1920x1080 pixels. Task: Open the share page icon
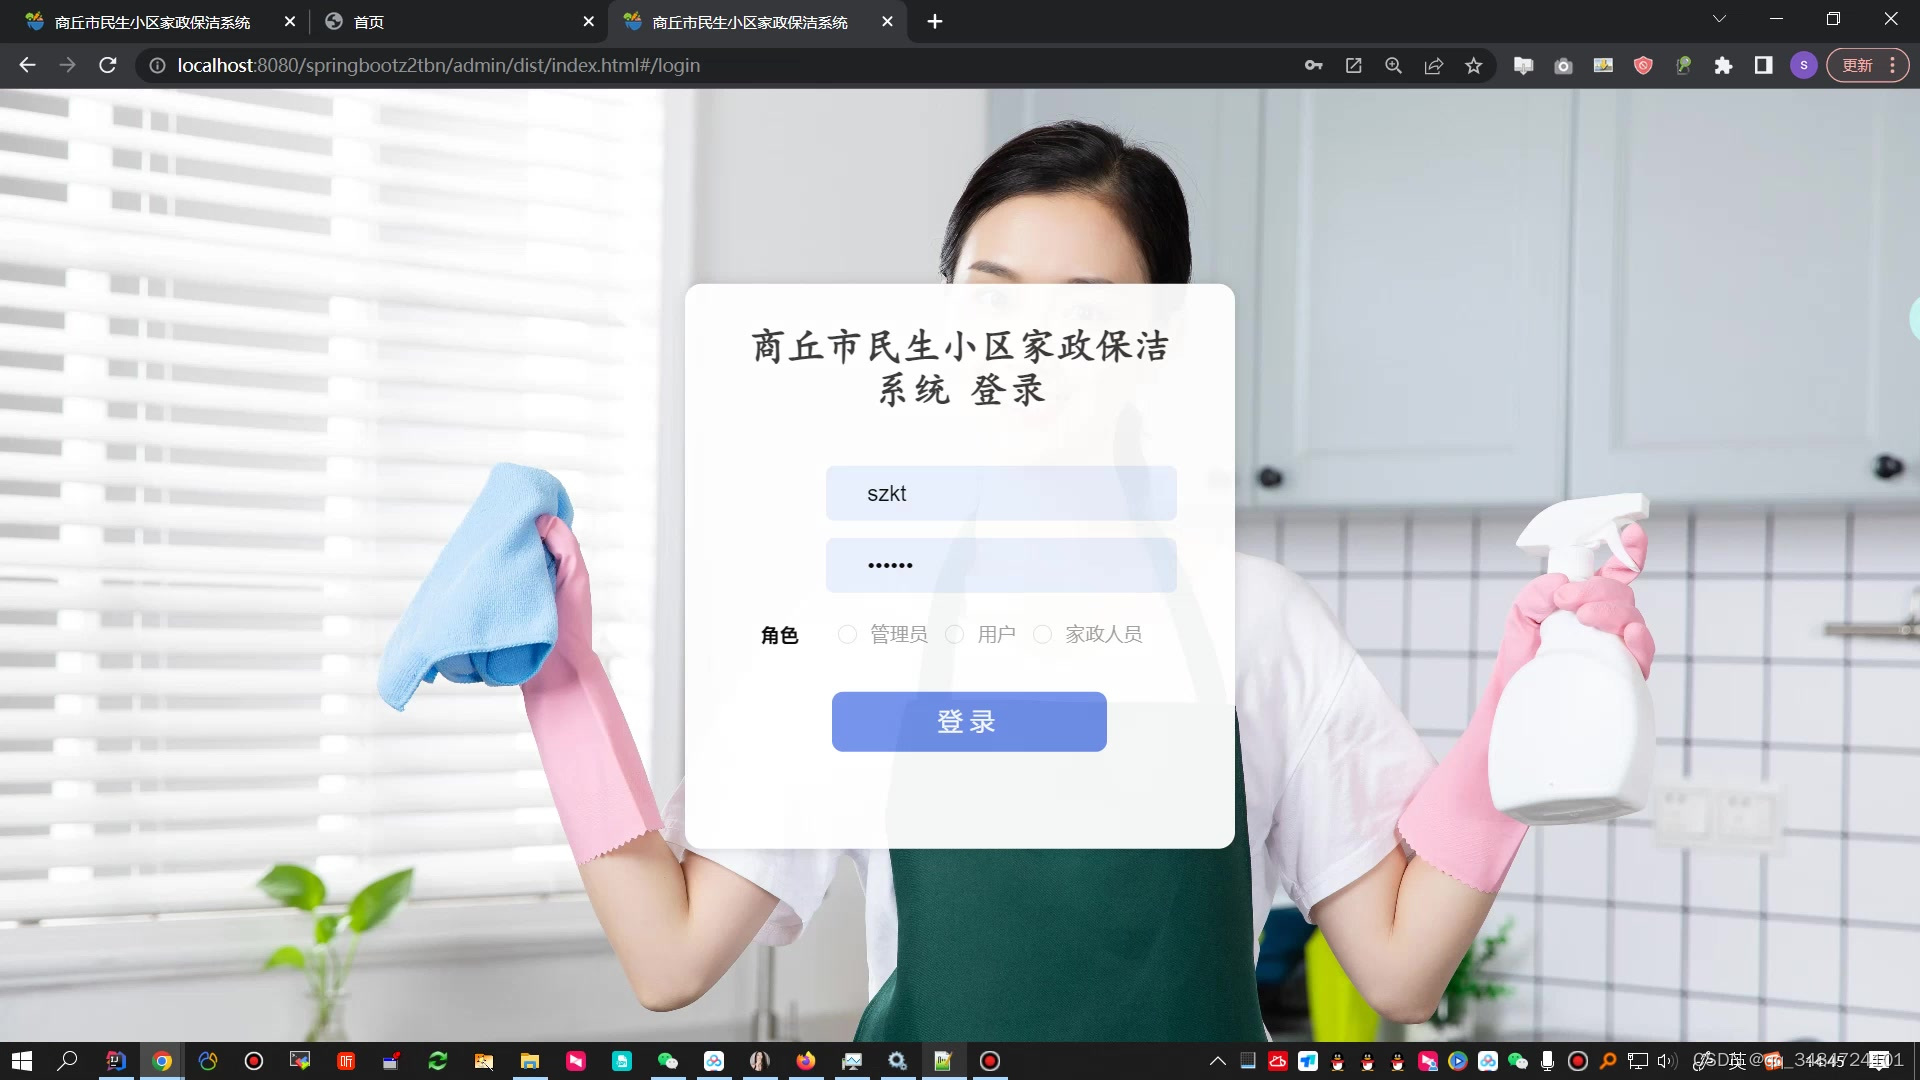pyautogui.click(x=1433, y=65)
